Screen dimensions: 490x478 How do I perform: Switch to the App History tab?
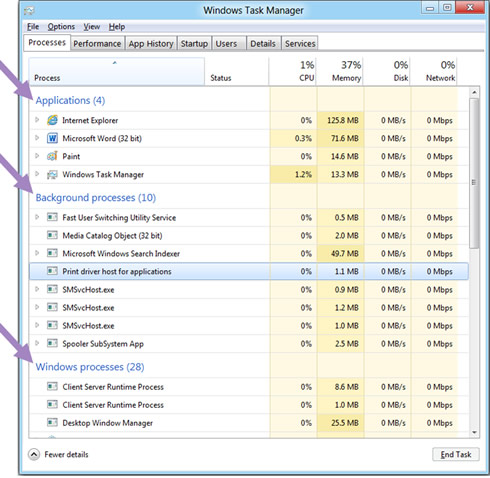pyautogui.click(x=151, y=44)
